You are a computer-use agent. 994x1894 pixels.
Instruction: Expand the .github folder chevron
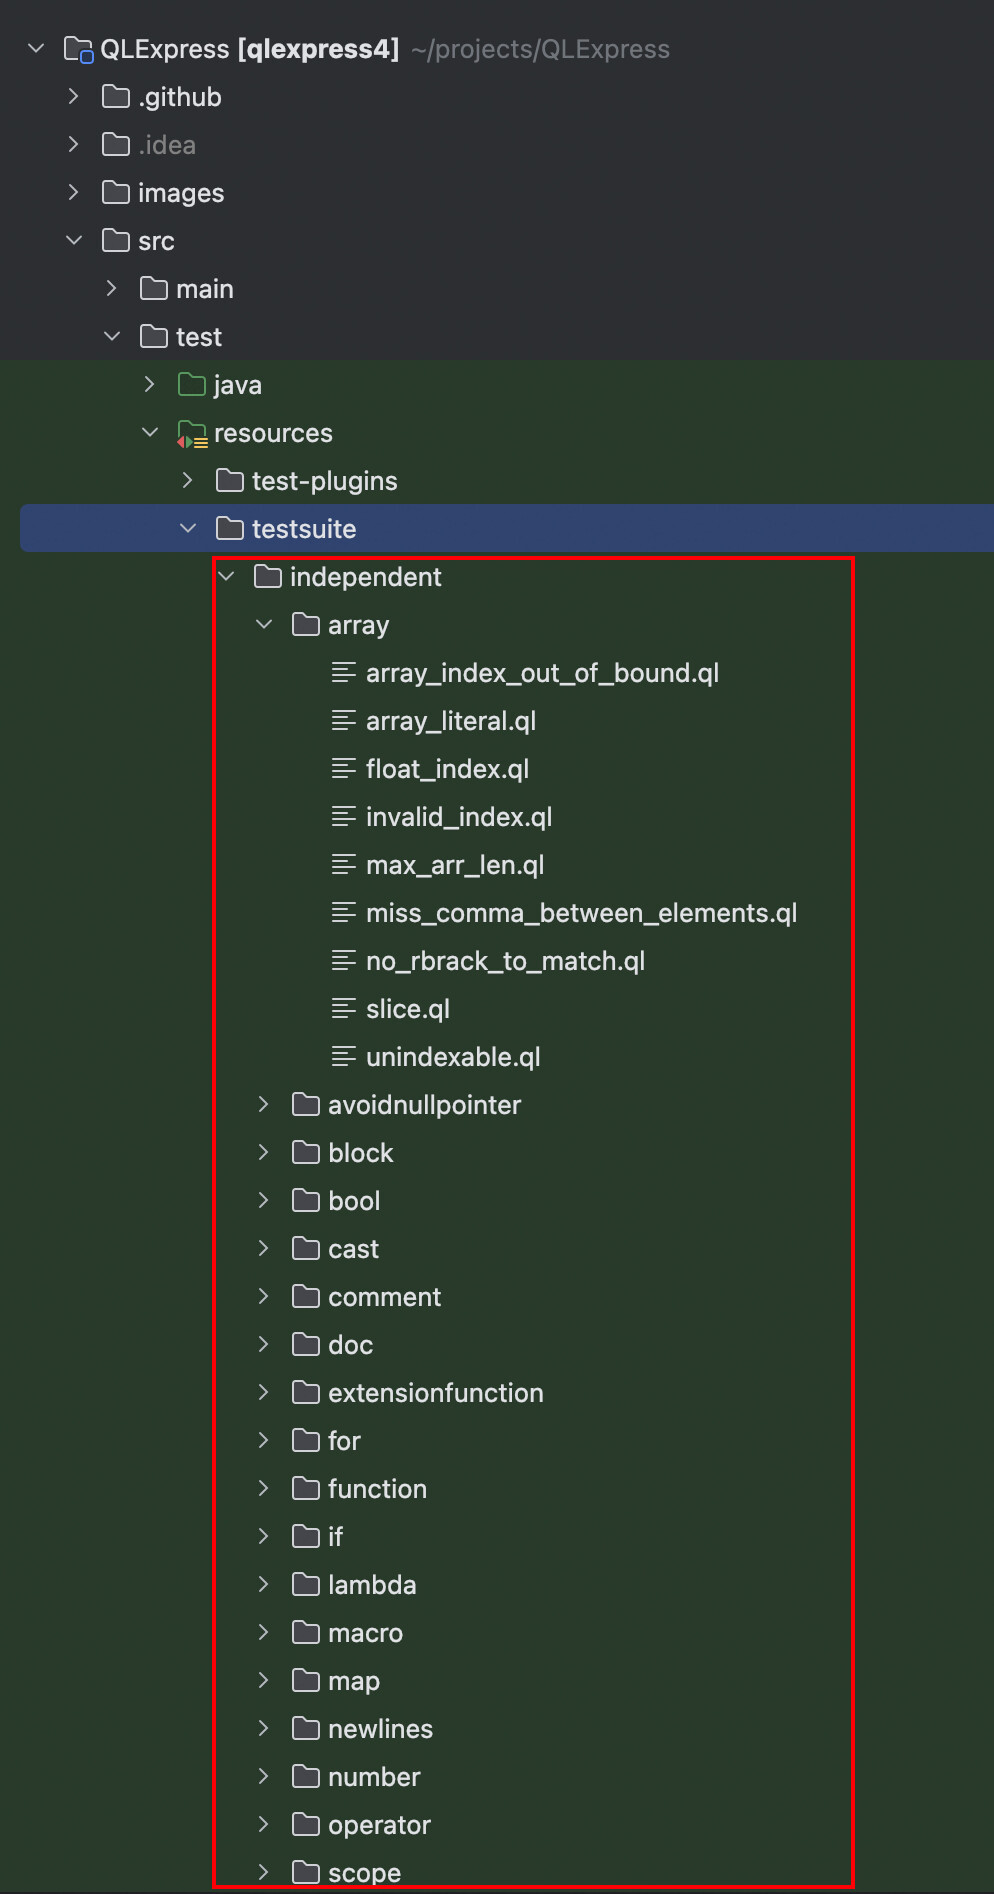[74, 97]
